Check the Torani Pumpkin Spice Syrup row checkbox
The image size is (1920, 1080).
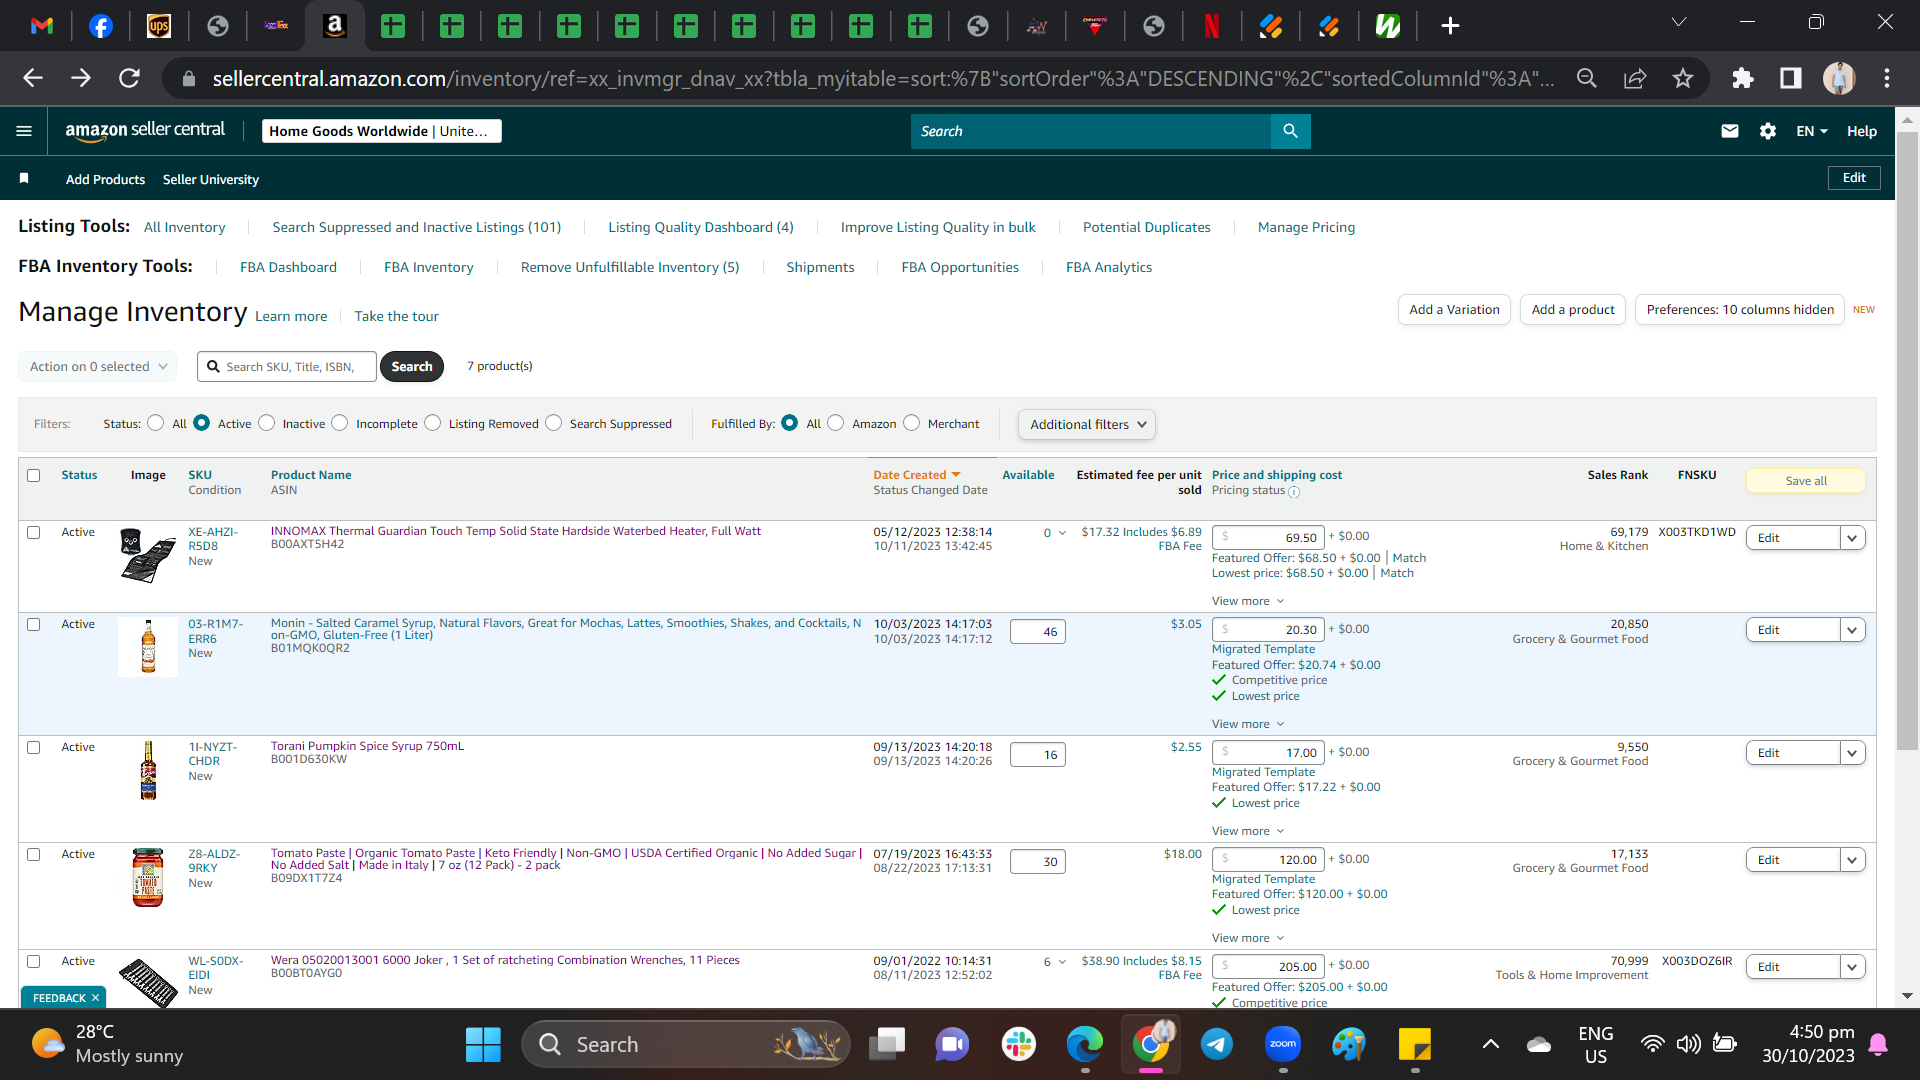pos(34,748)
